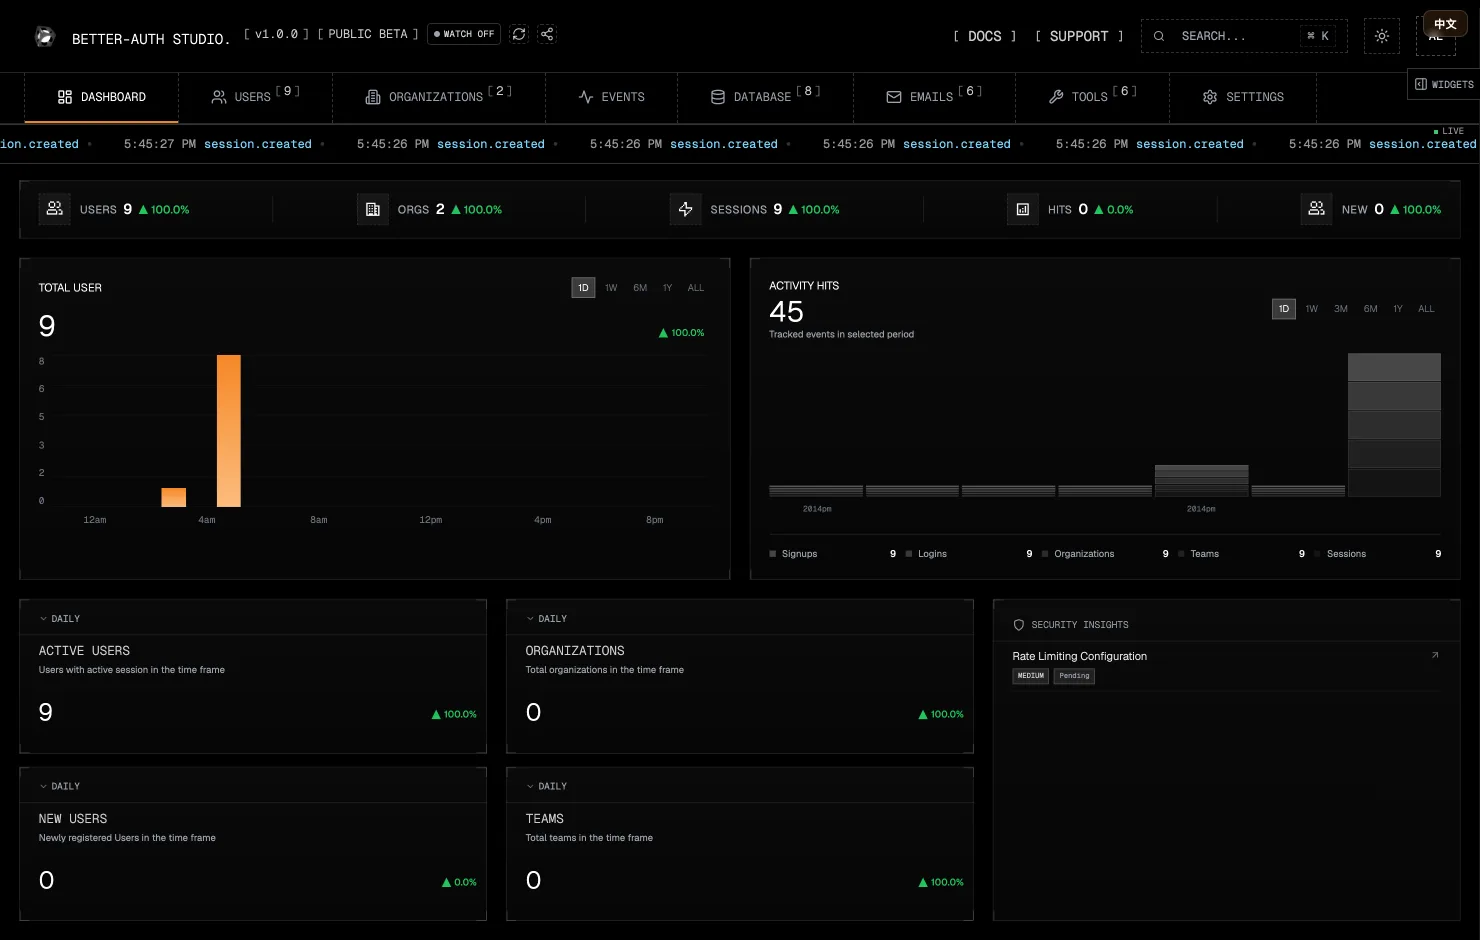Open the Users tab
1480x940 pixels.
pyautogui.click(x=255, y=97)
